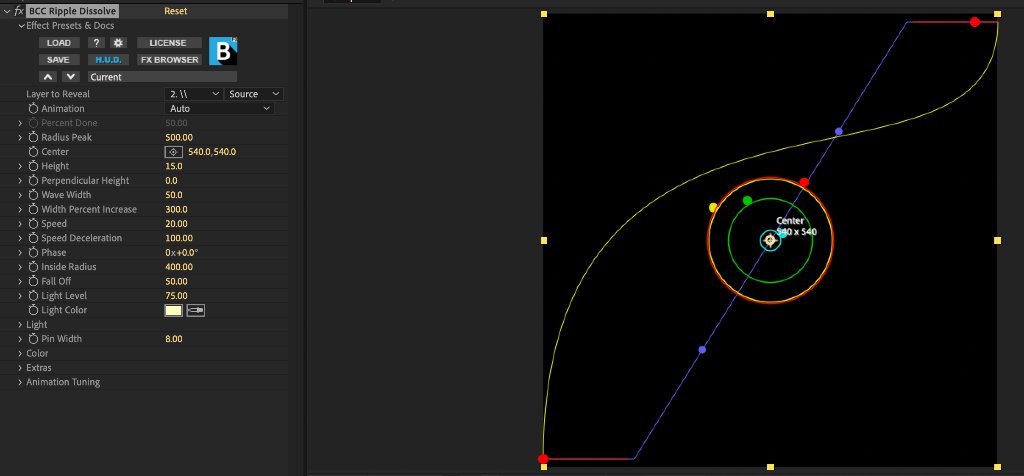1024x476 pixels.
Task: Click the LICENSE button
Action: 168,43
